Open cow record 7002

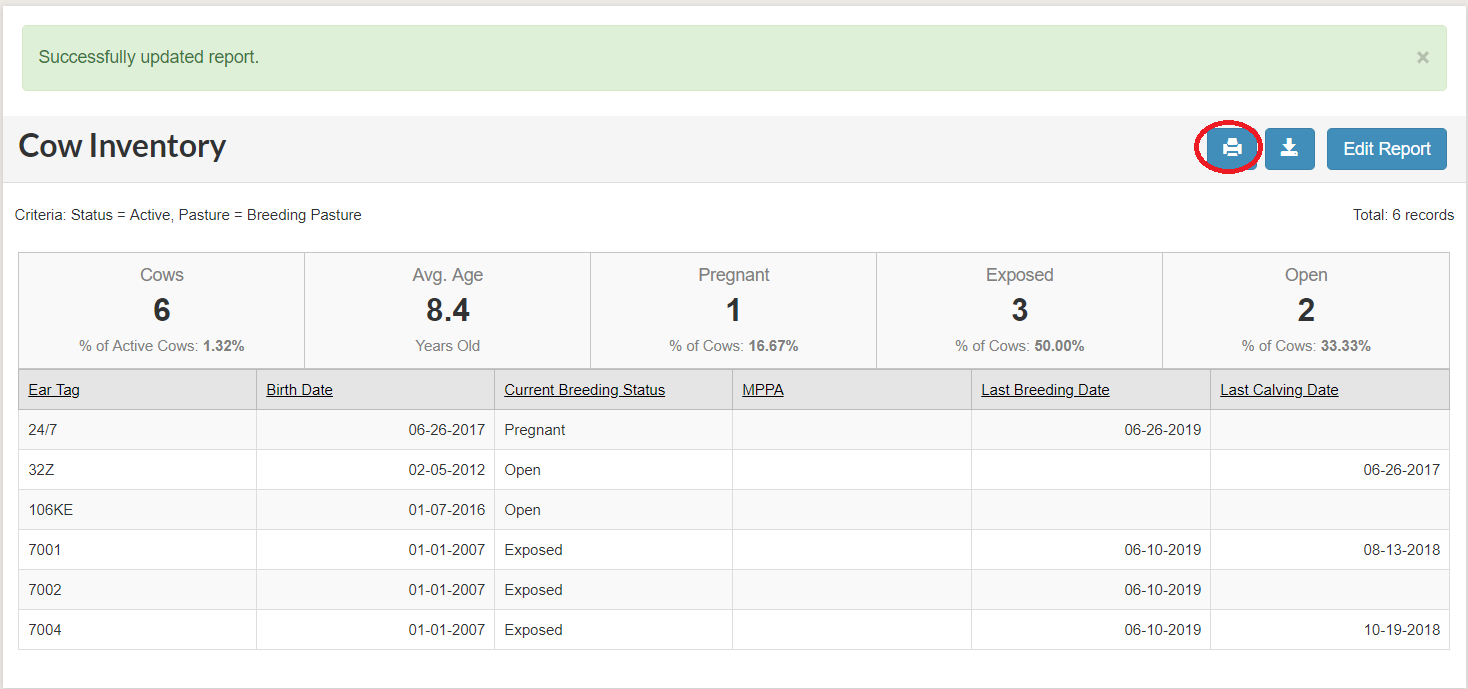(40, 589)
